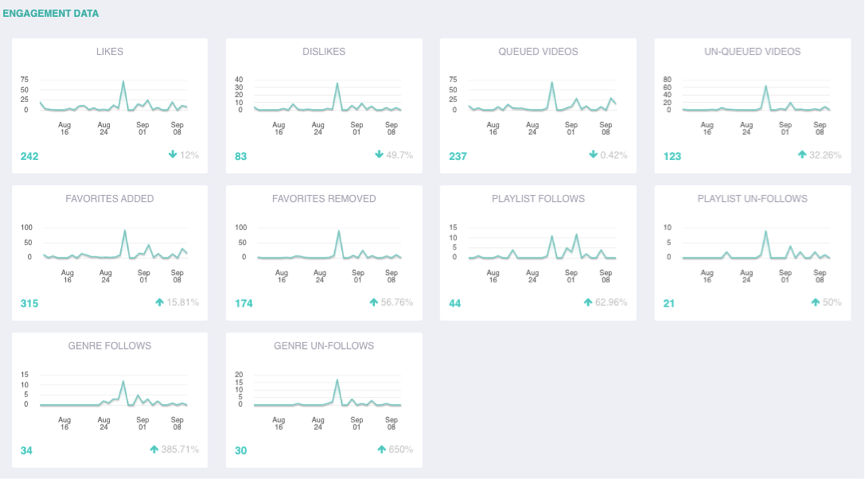This screenshot has width=865, height=479.
Task: Select the GENRE UN-FOLLOWS card title
Action: coord(324,346)
